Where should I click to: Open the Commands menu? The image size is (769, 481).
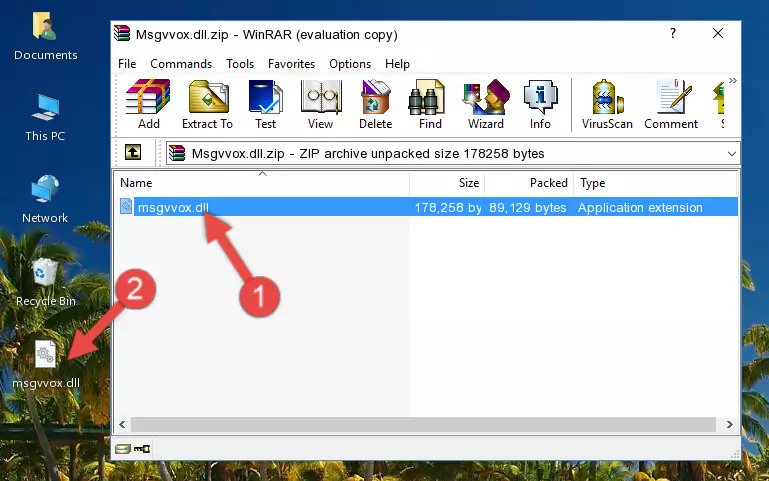pos(181,64)
